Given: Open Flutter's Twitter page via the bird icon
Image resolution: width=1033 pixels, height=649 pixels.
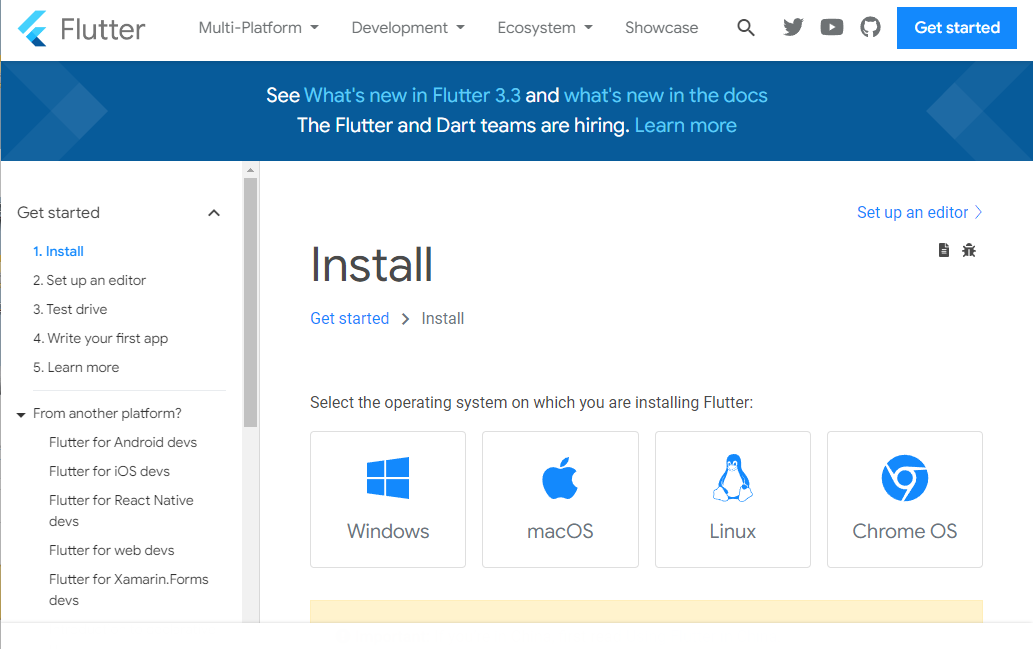Looking at the screenshot, I should [793, 28].
